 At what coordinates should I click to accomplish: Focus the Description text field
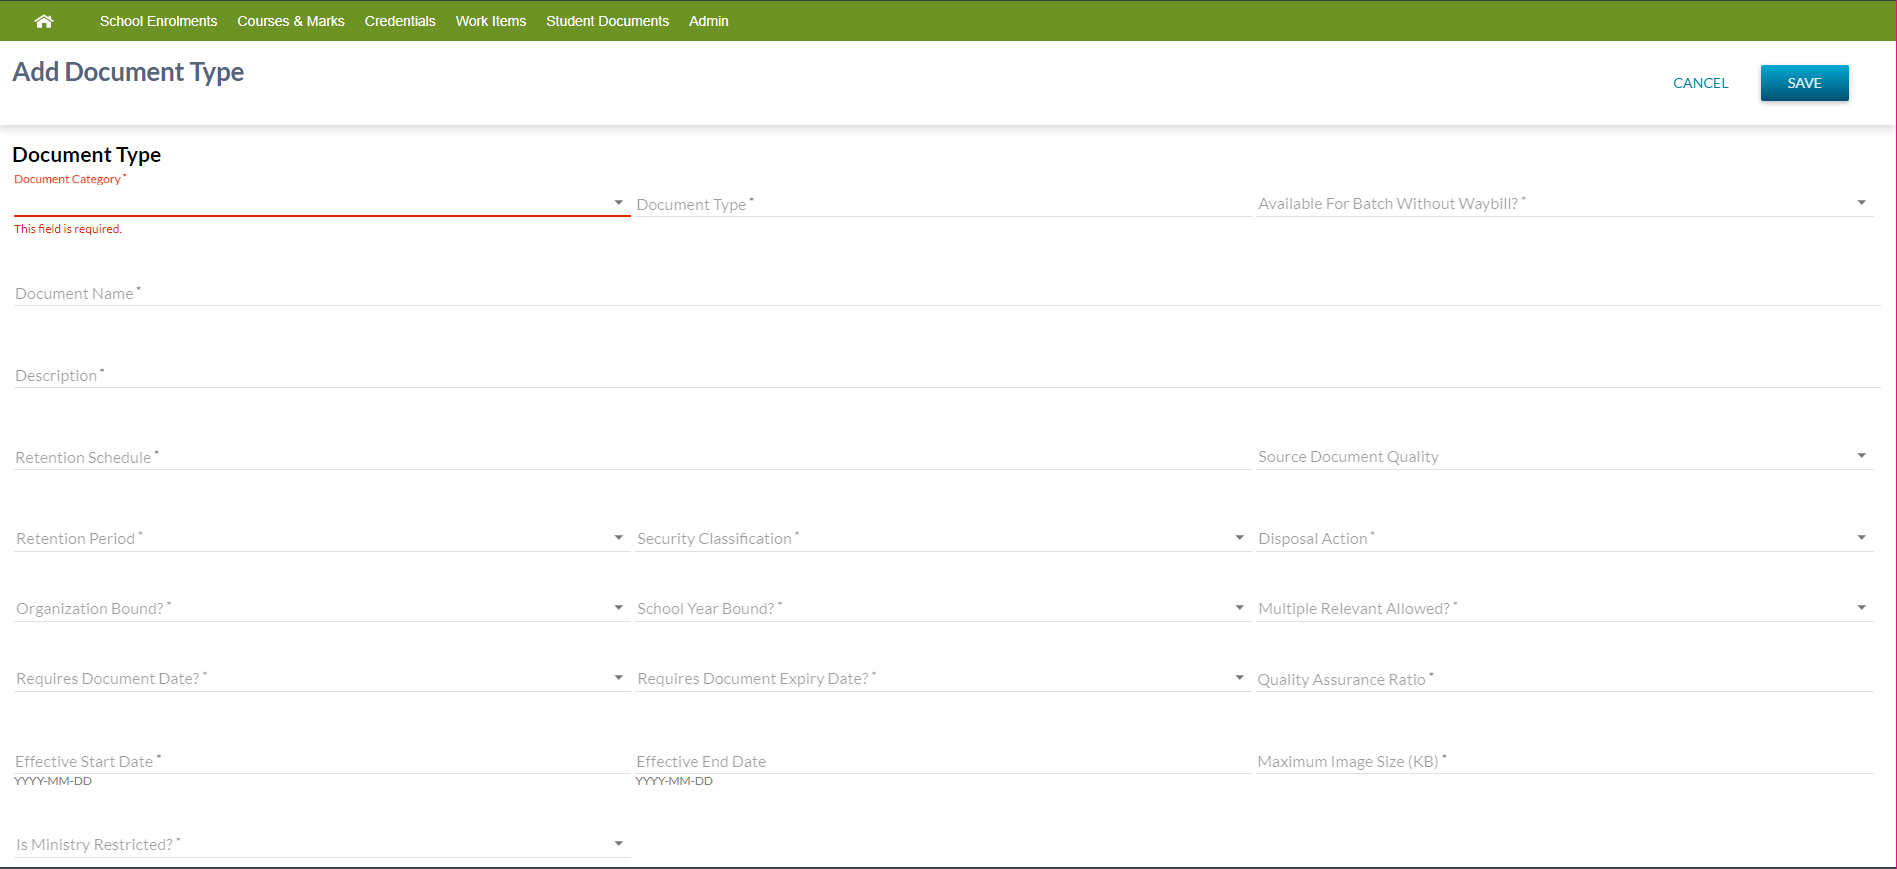[x=946, y=375]
